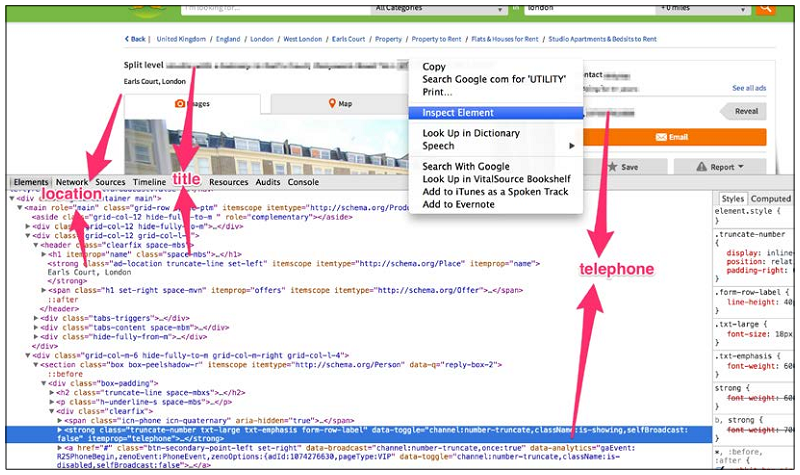Switch to the Network tab in DevTools

tap(72, 182)
